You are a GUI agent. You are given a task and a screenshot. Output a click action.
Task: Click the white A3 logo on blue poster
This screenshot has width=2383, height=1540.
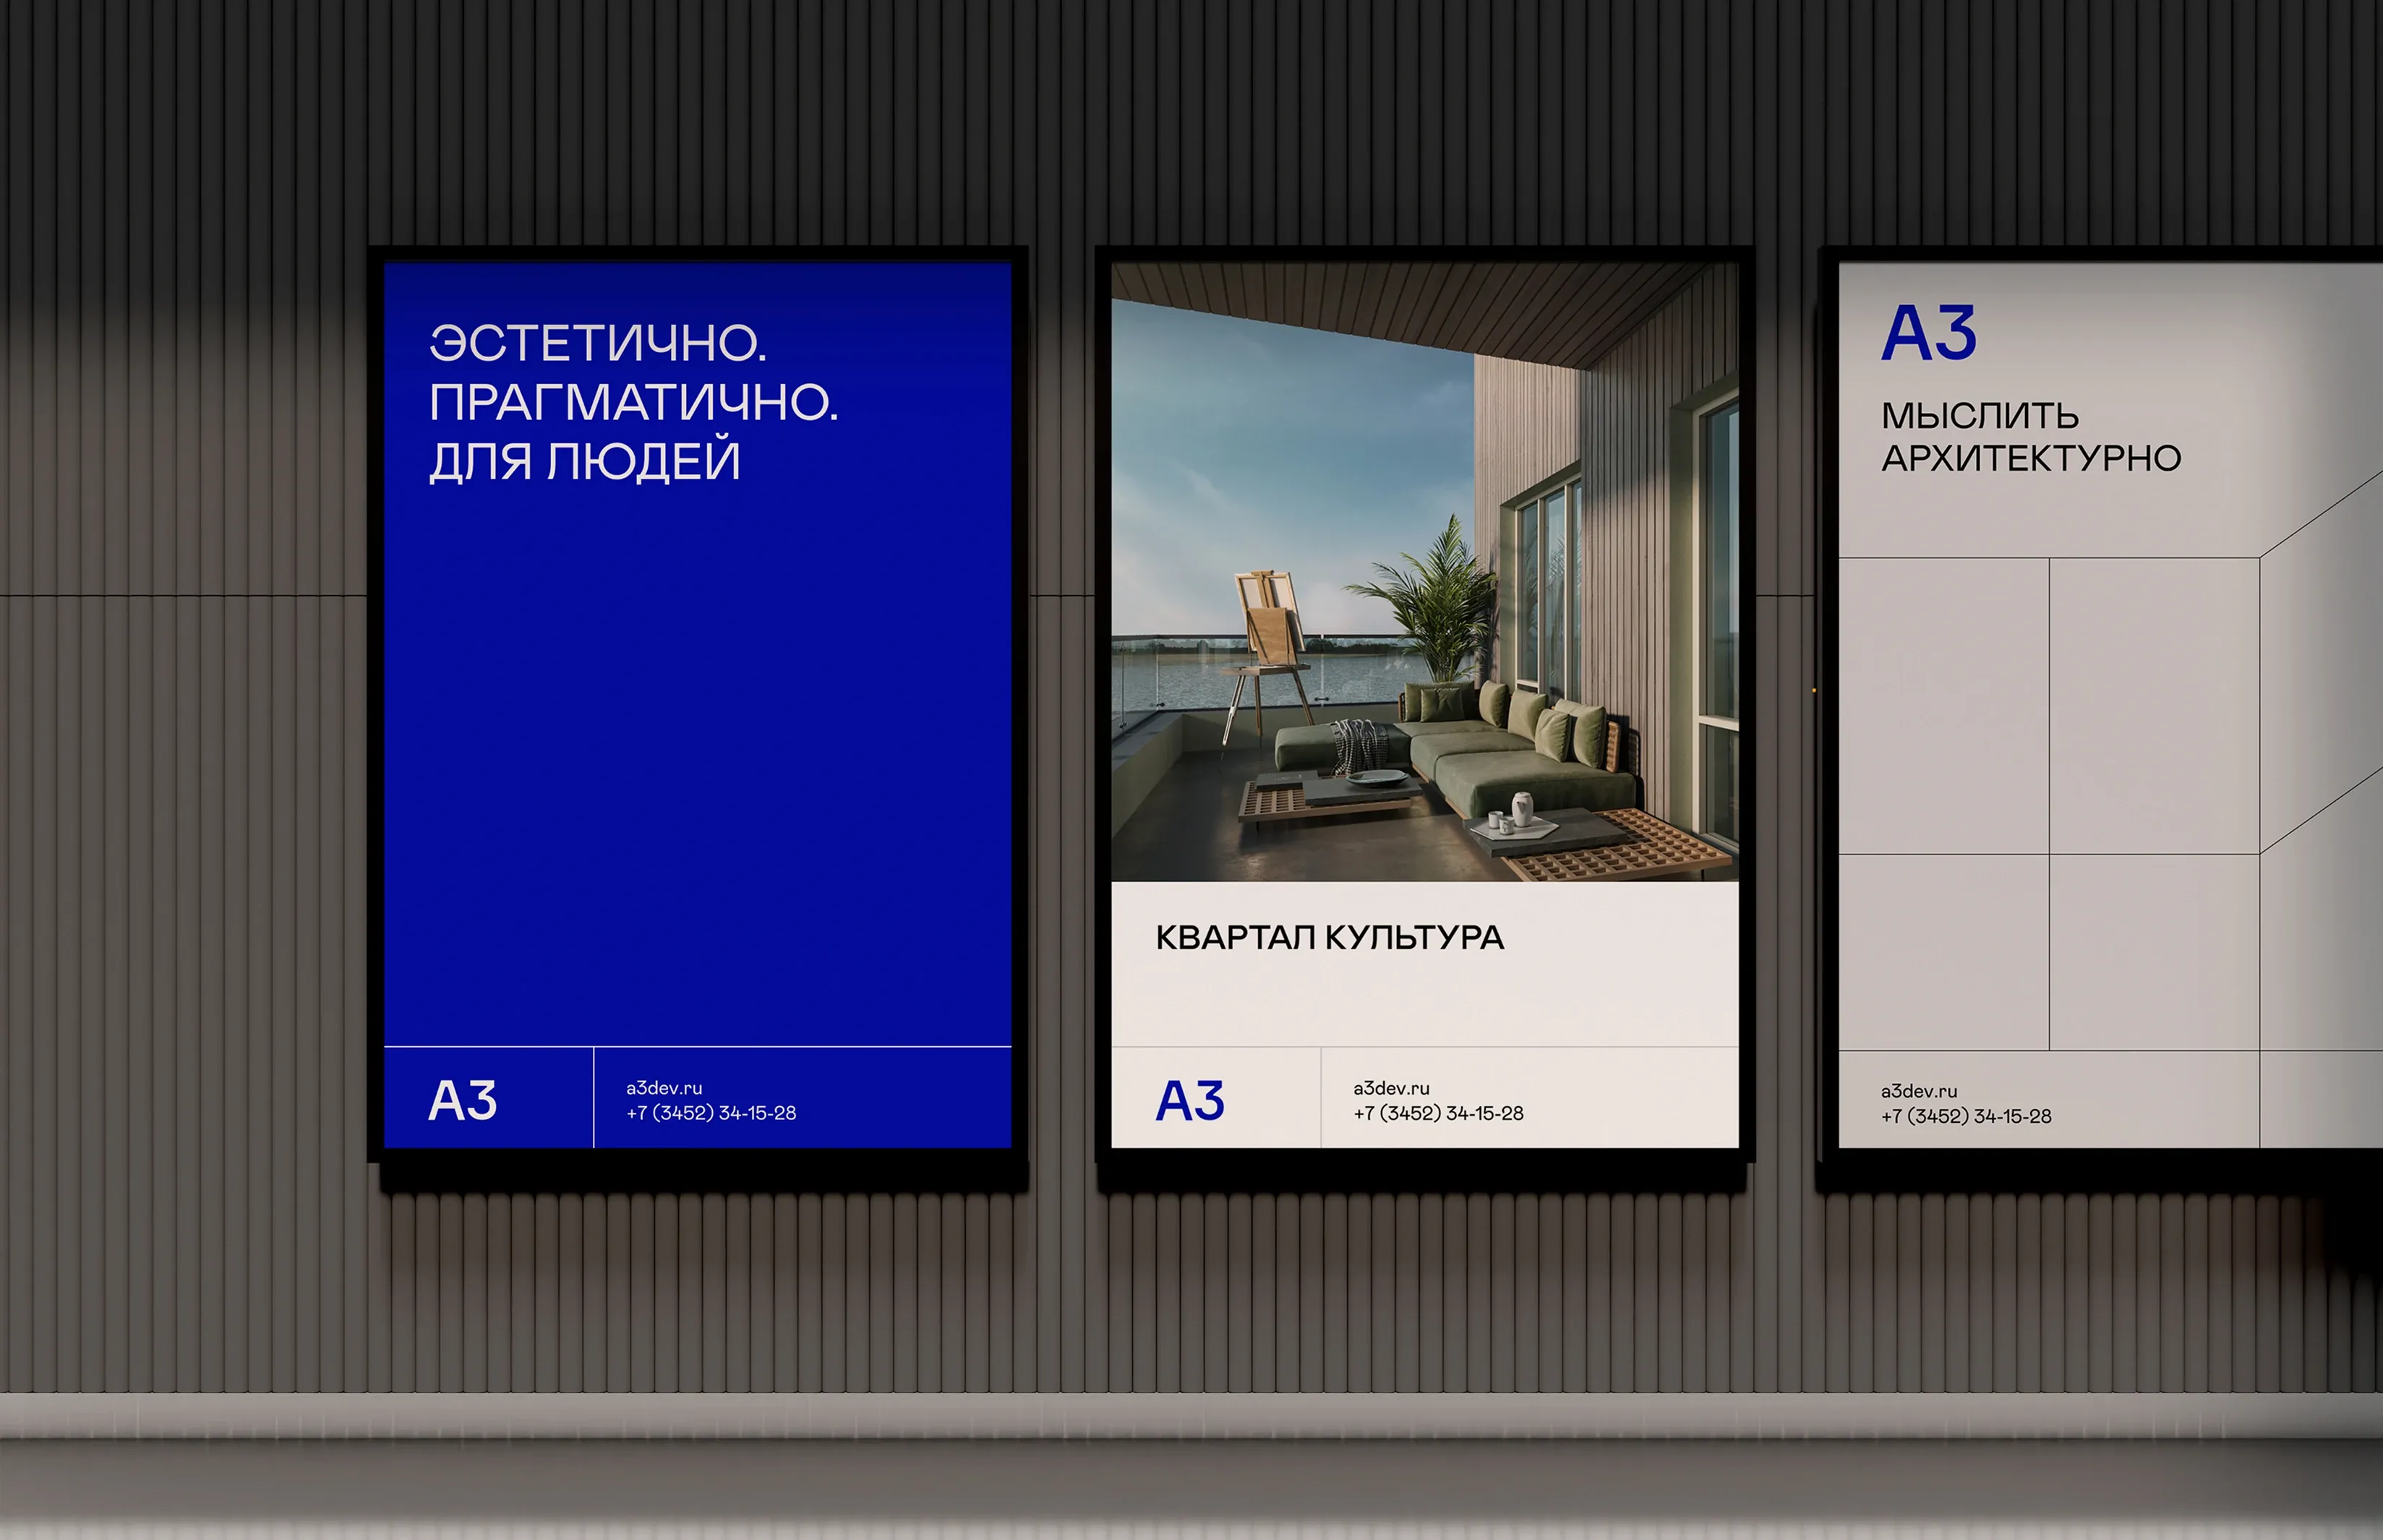click(462, 1101)
